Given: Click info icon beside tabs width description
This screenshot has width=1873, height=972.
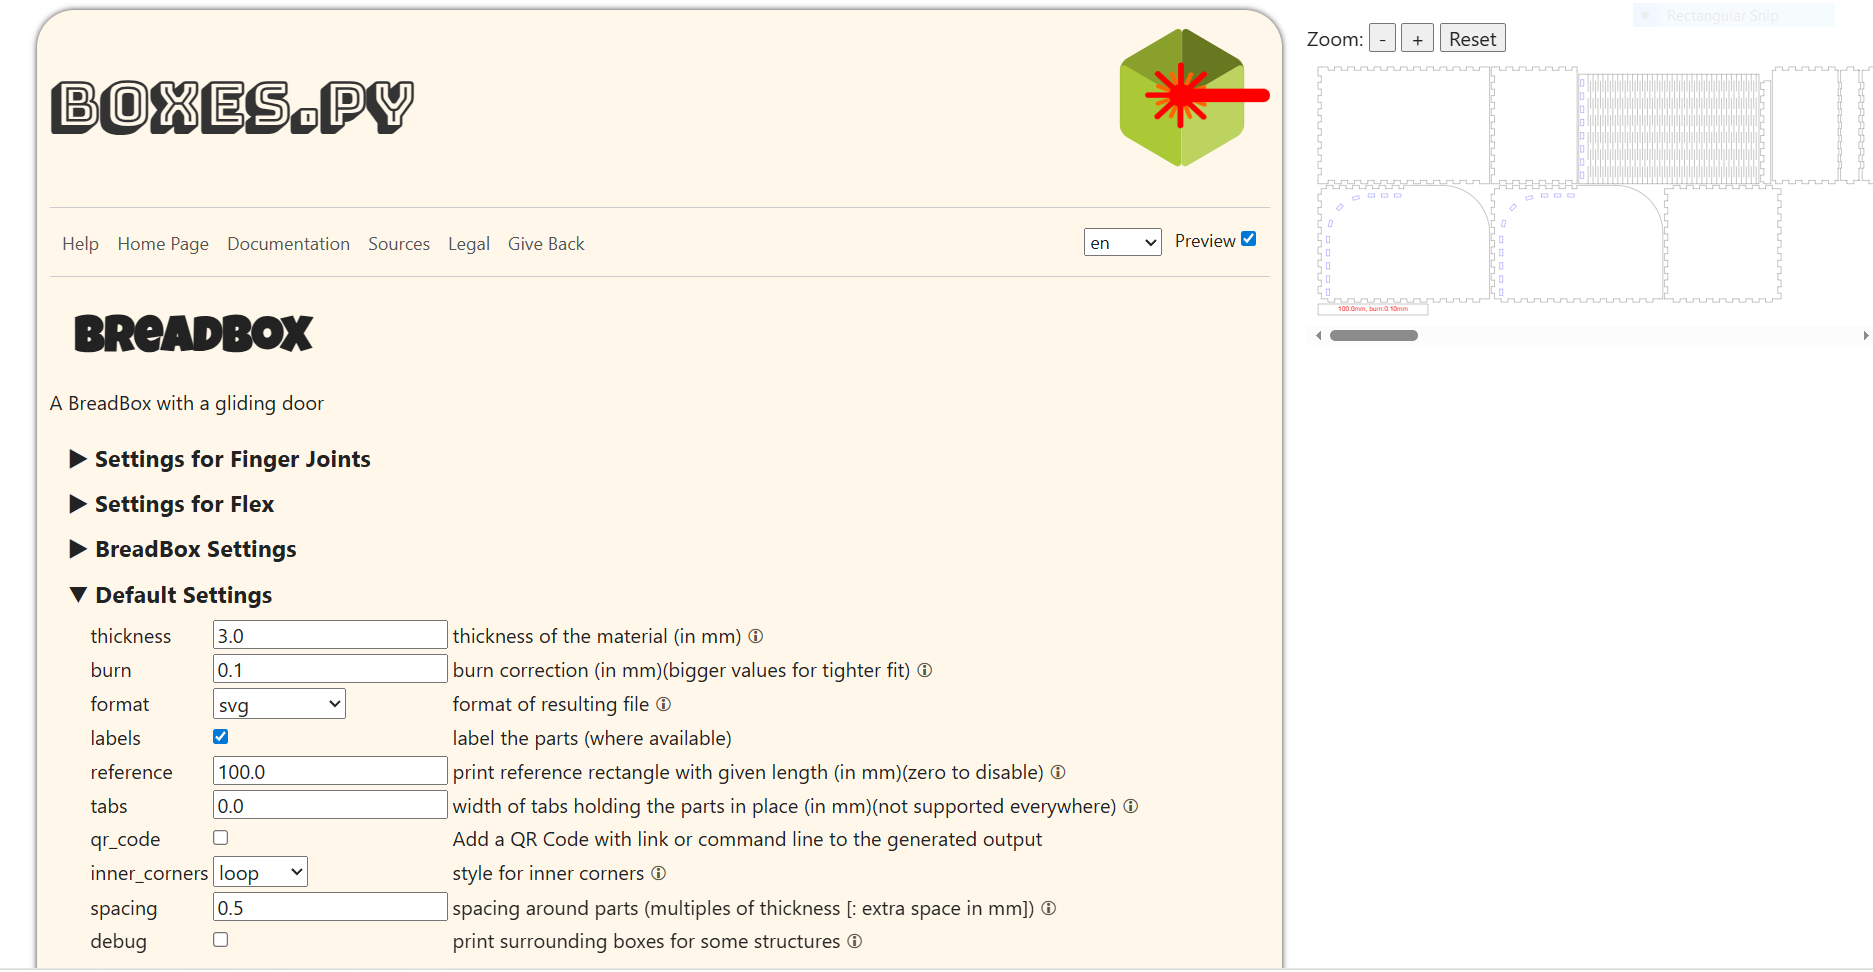Looking at the screenshot, I should pos(1131,807).
